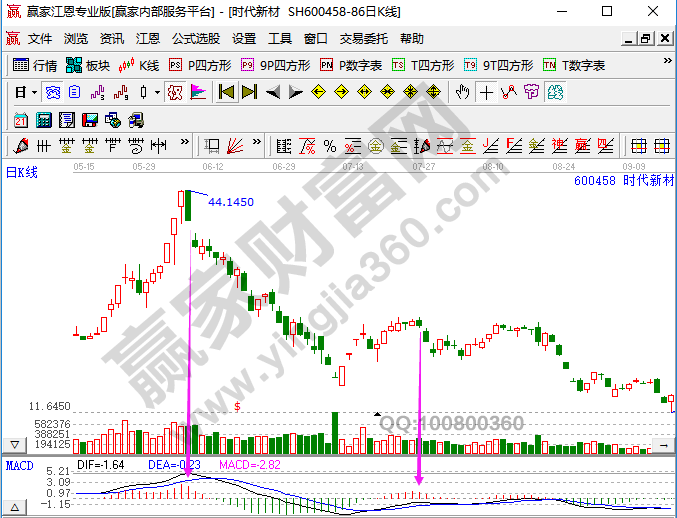Click the MACD indicator label
This screenshot has height=518, width=677.
point(20,465)
